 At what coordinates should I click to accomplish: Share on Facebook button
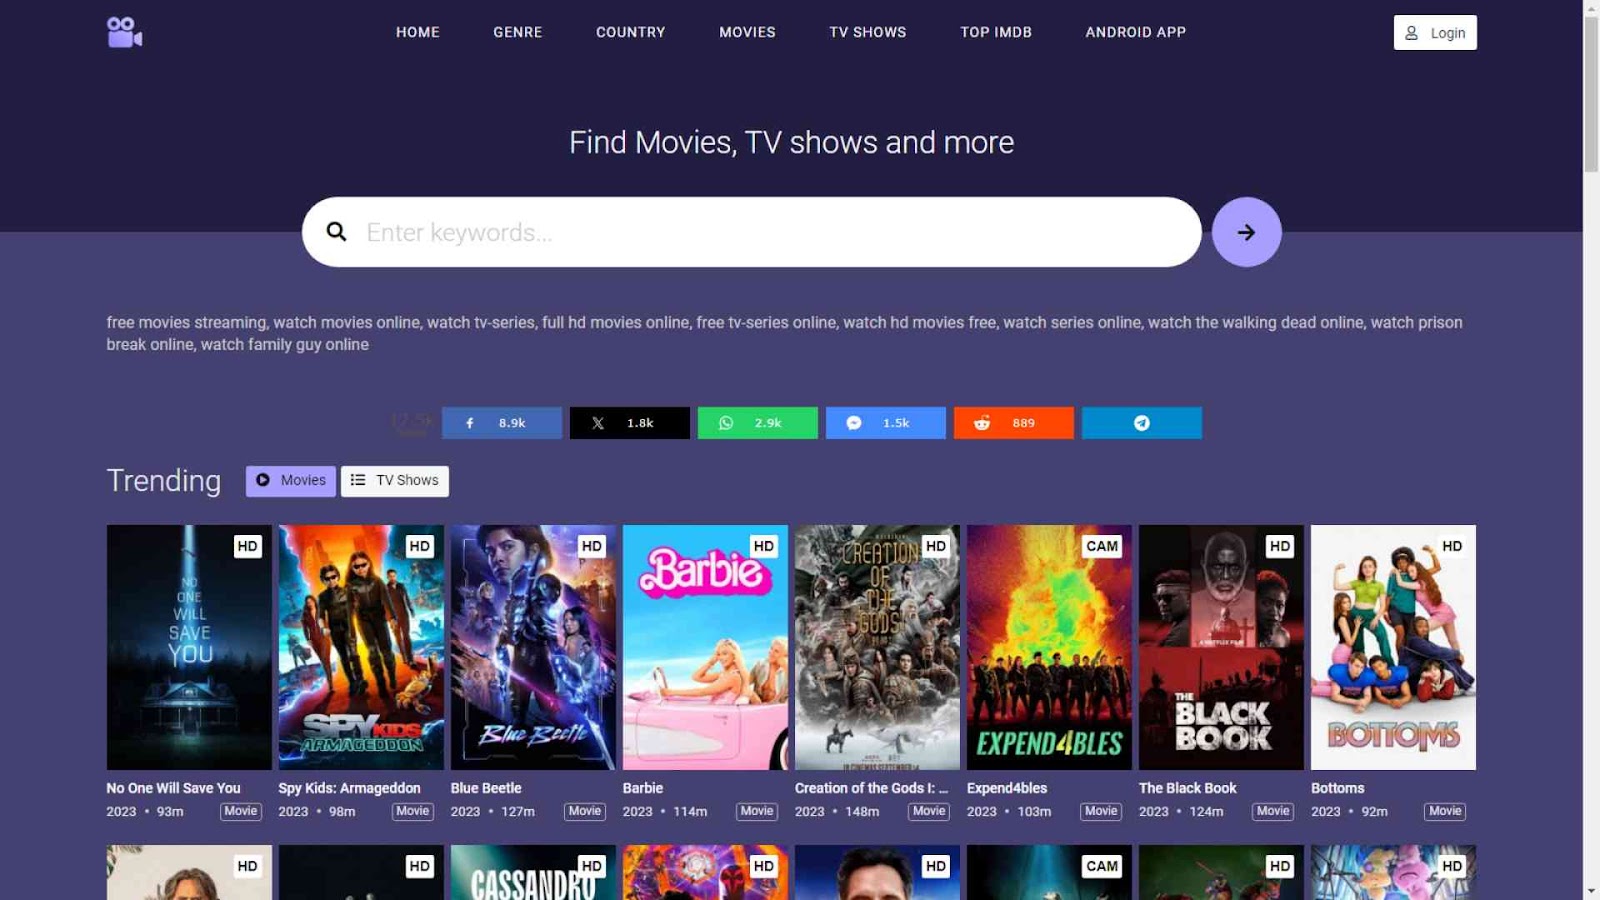coord(502,423)
